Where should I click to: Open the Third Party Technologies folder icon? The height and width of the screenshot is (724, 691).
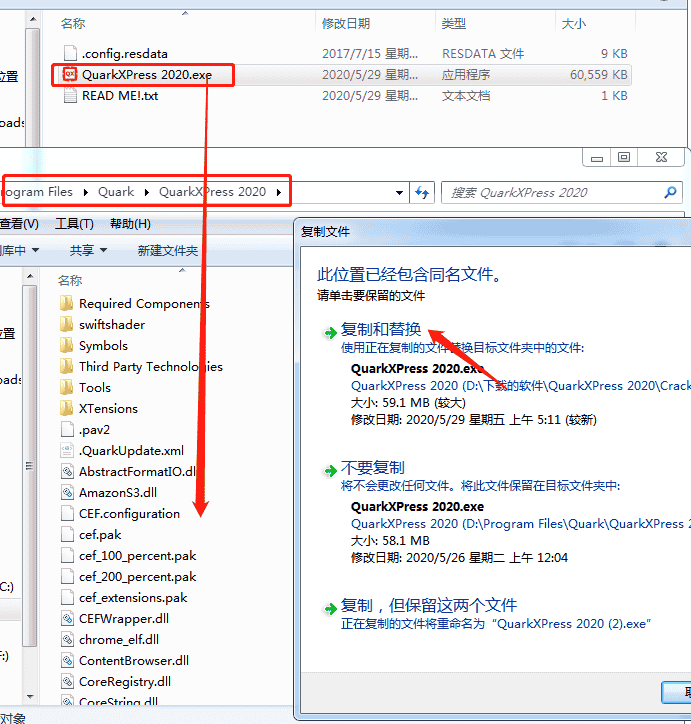click(x=67, y=366)
